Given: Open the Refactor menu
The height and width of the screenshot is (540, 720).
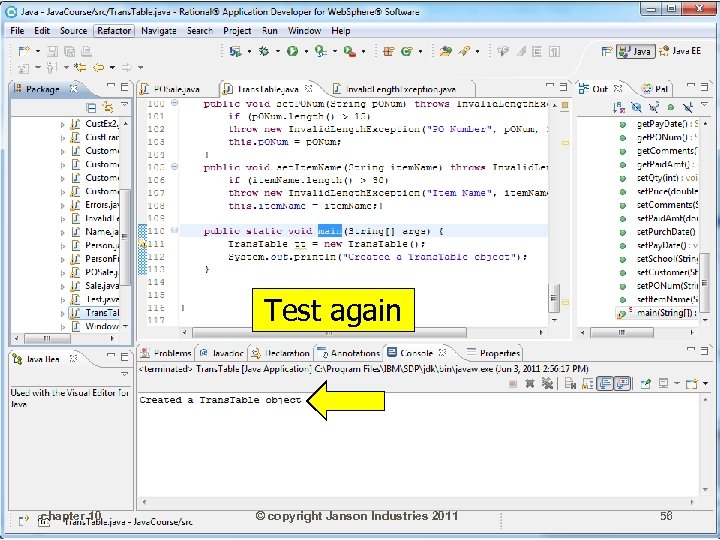Looking at the screenshot, I should pos(114,31).
